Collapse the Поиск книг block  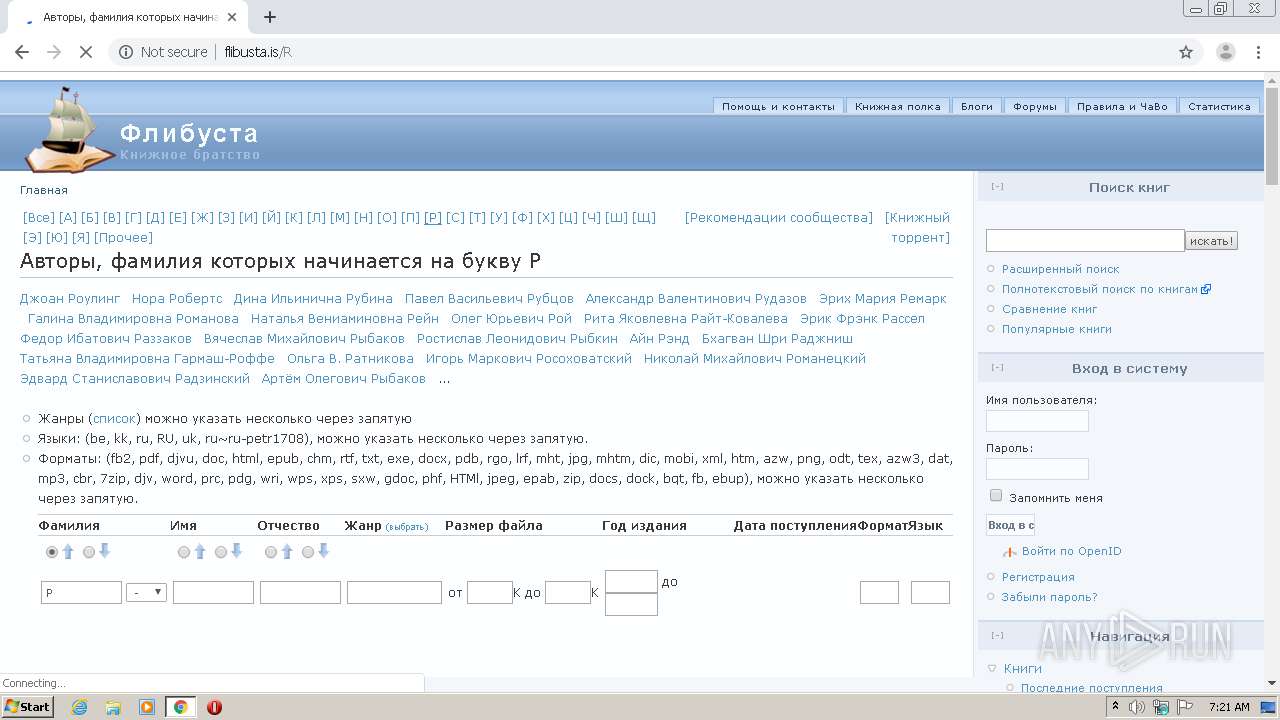click(997, 187)
